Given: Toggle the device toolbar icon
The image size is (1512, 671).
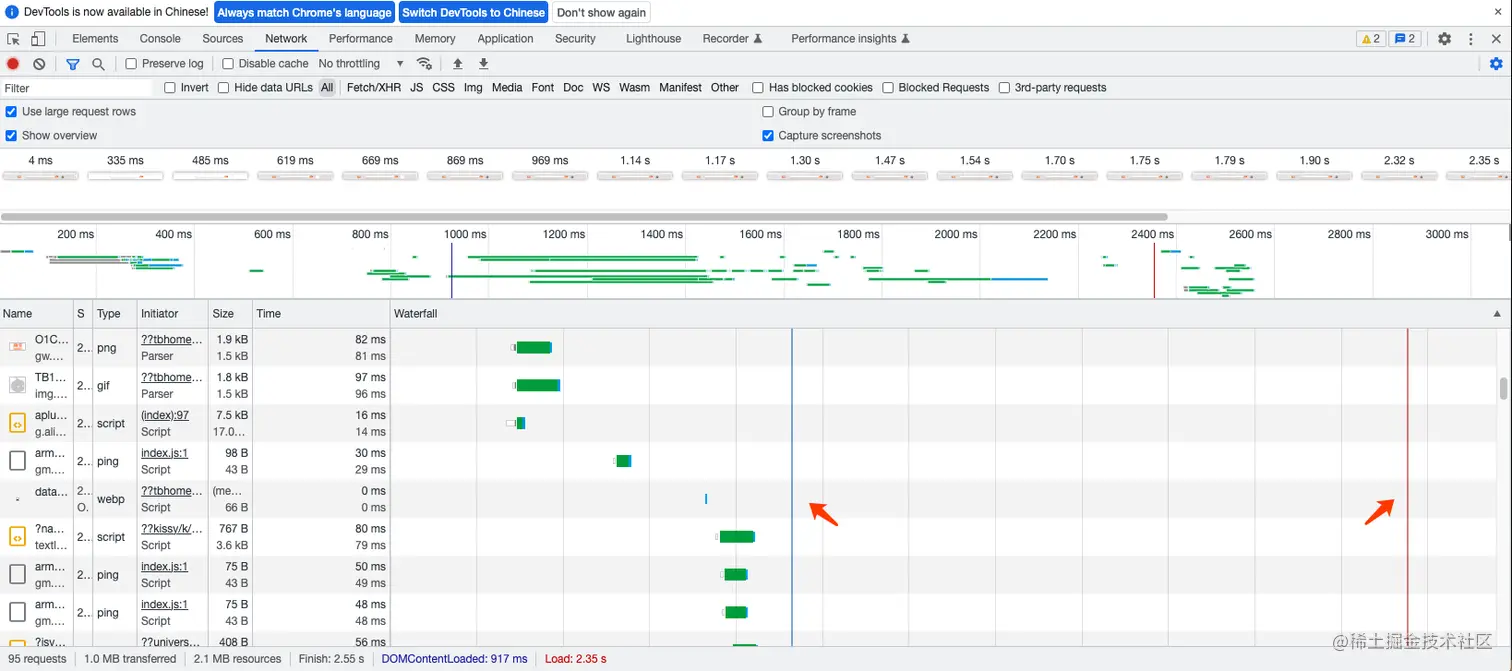Looking at the screenshot, I should (x=38, y=39).
